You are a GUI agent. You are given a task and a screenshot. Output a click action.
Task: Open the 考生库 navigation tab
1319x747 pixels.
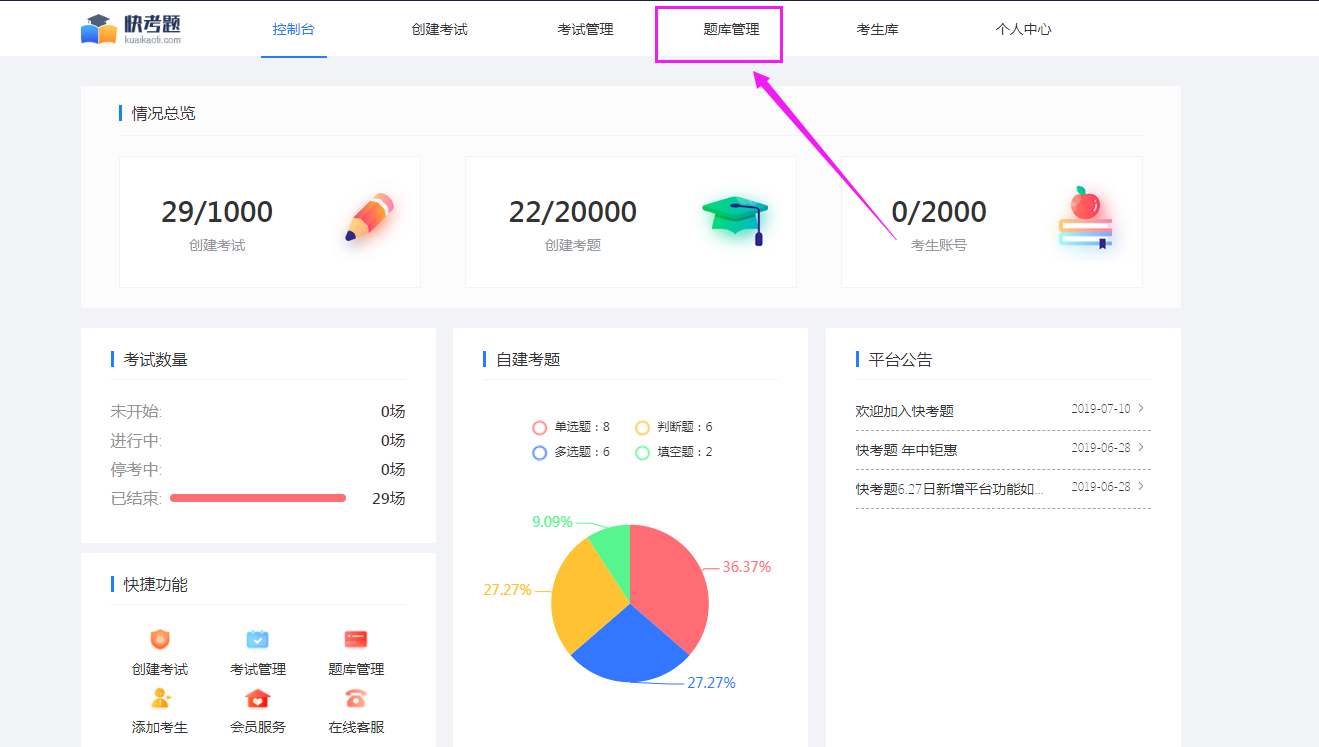point(877,30)
